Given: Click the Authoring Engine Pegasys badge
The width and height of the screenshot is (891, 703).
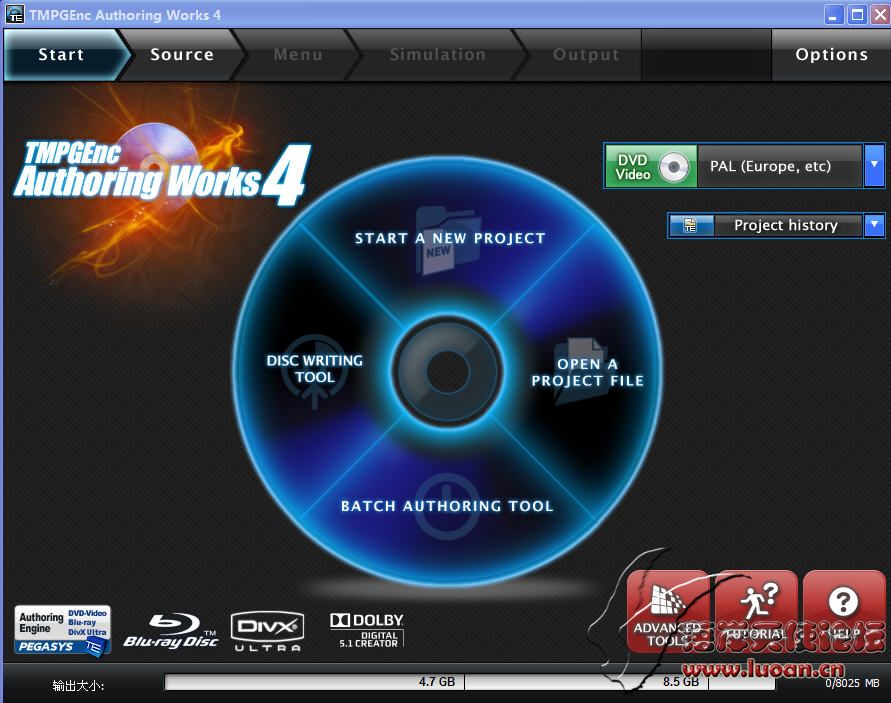Looking at the screenshot, I should point(63,630).
